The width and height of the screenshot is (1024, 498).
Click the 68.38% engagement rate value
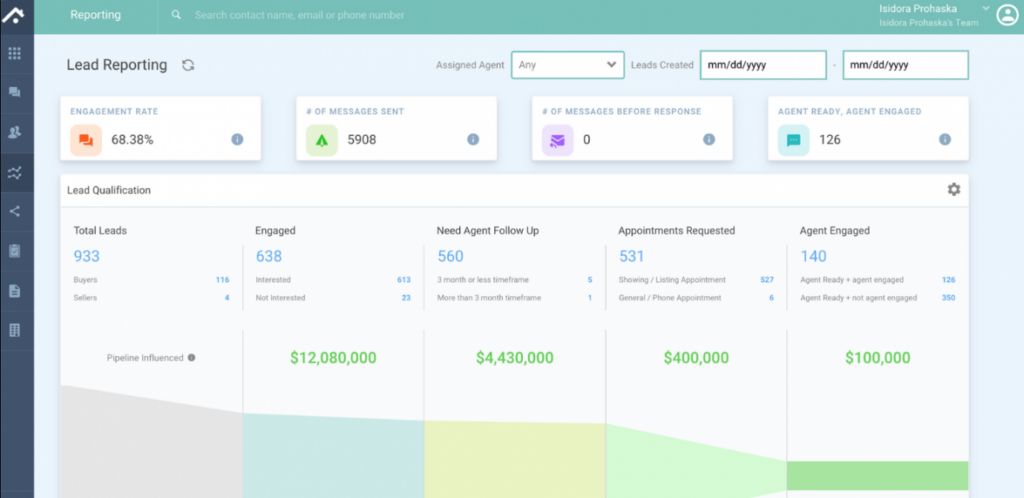click(132, 139)
